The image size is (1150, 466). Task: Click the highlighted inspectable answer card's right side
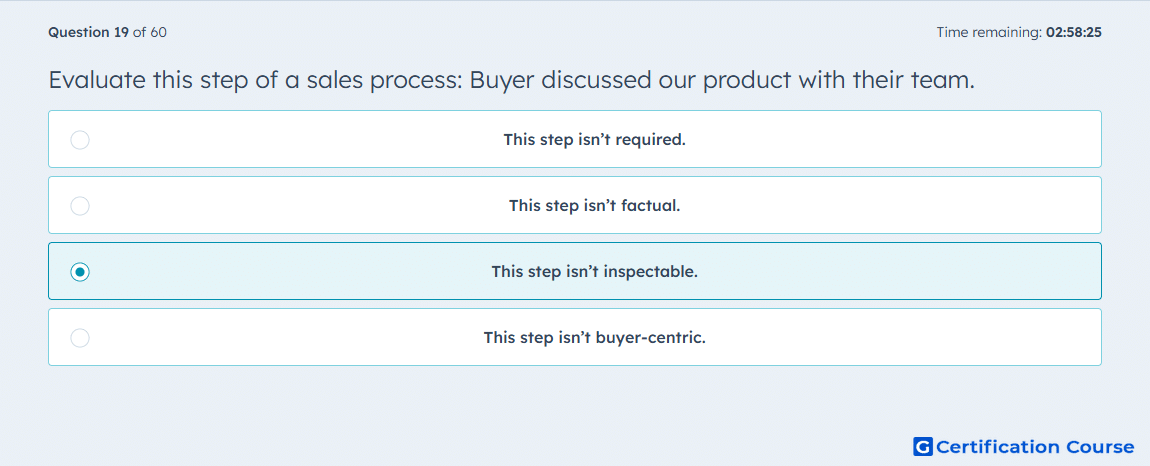917,272
